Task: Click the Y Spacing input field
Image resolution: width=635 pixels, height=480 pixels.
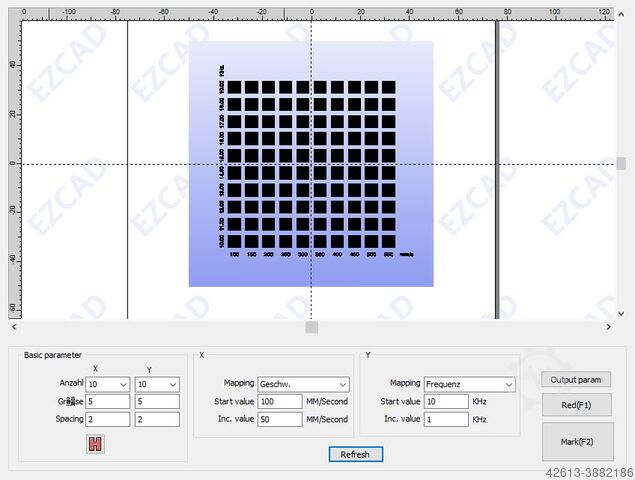Action: pos(157,420)
